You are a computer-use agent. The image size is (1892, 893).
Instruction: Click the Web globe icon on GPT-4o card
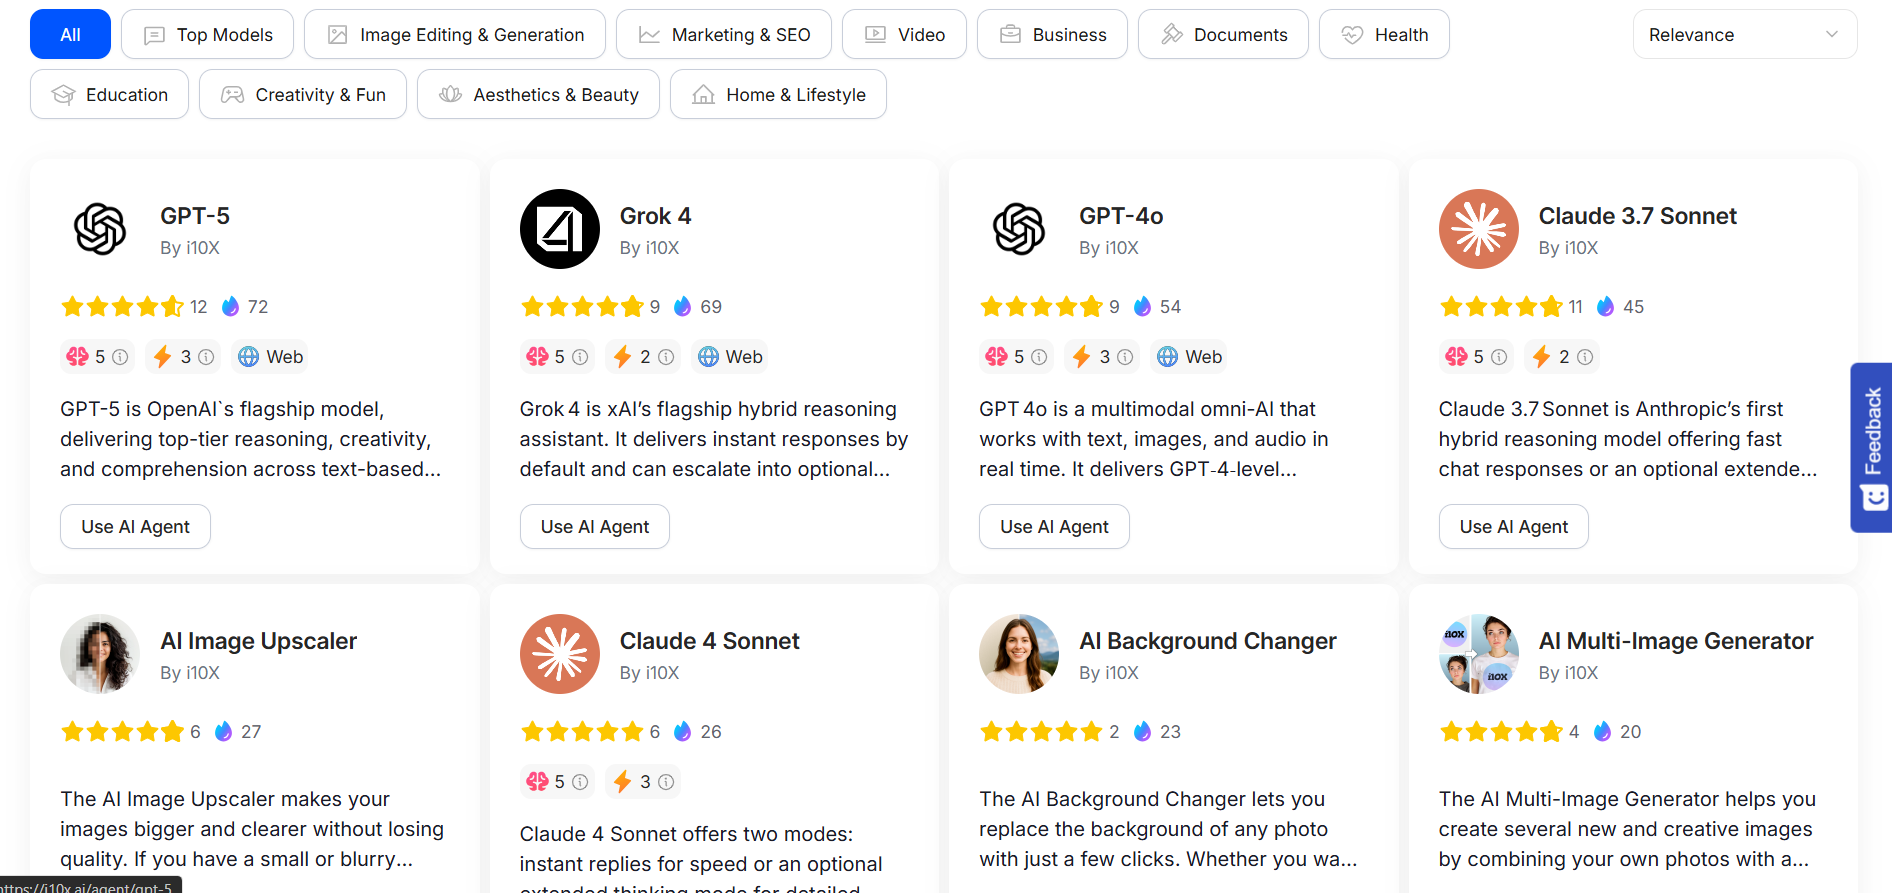coord(1167,357)
